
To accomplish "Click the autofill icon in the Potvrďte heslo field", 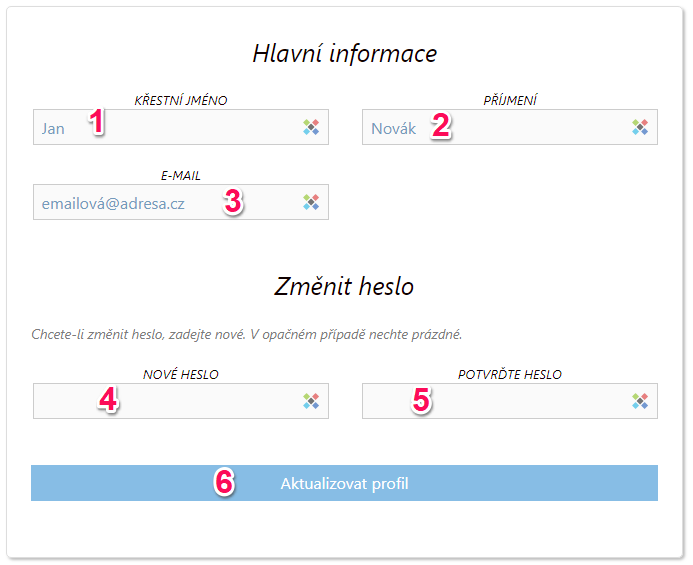I will point(640,401).
